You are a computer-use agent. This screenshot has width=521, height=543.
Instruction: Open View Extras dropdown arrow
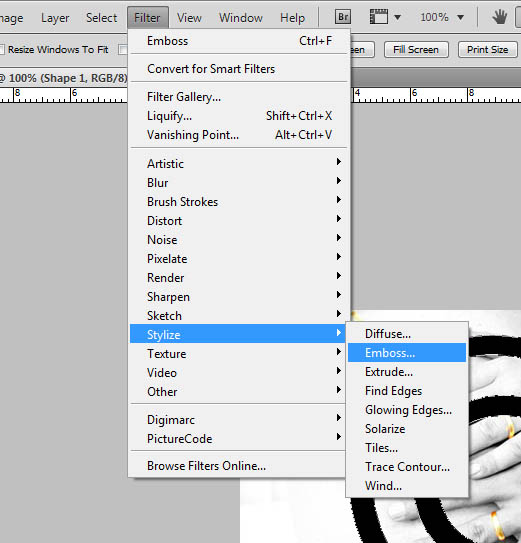click(397, 17)
